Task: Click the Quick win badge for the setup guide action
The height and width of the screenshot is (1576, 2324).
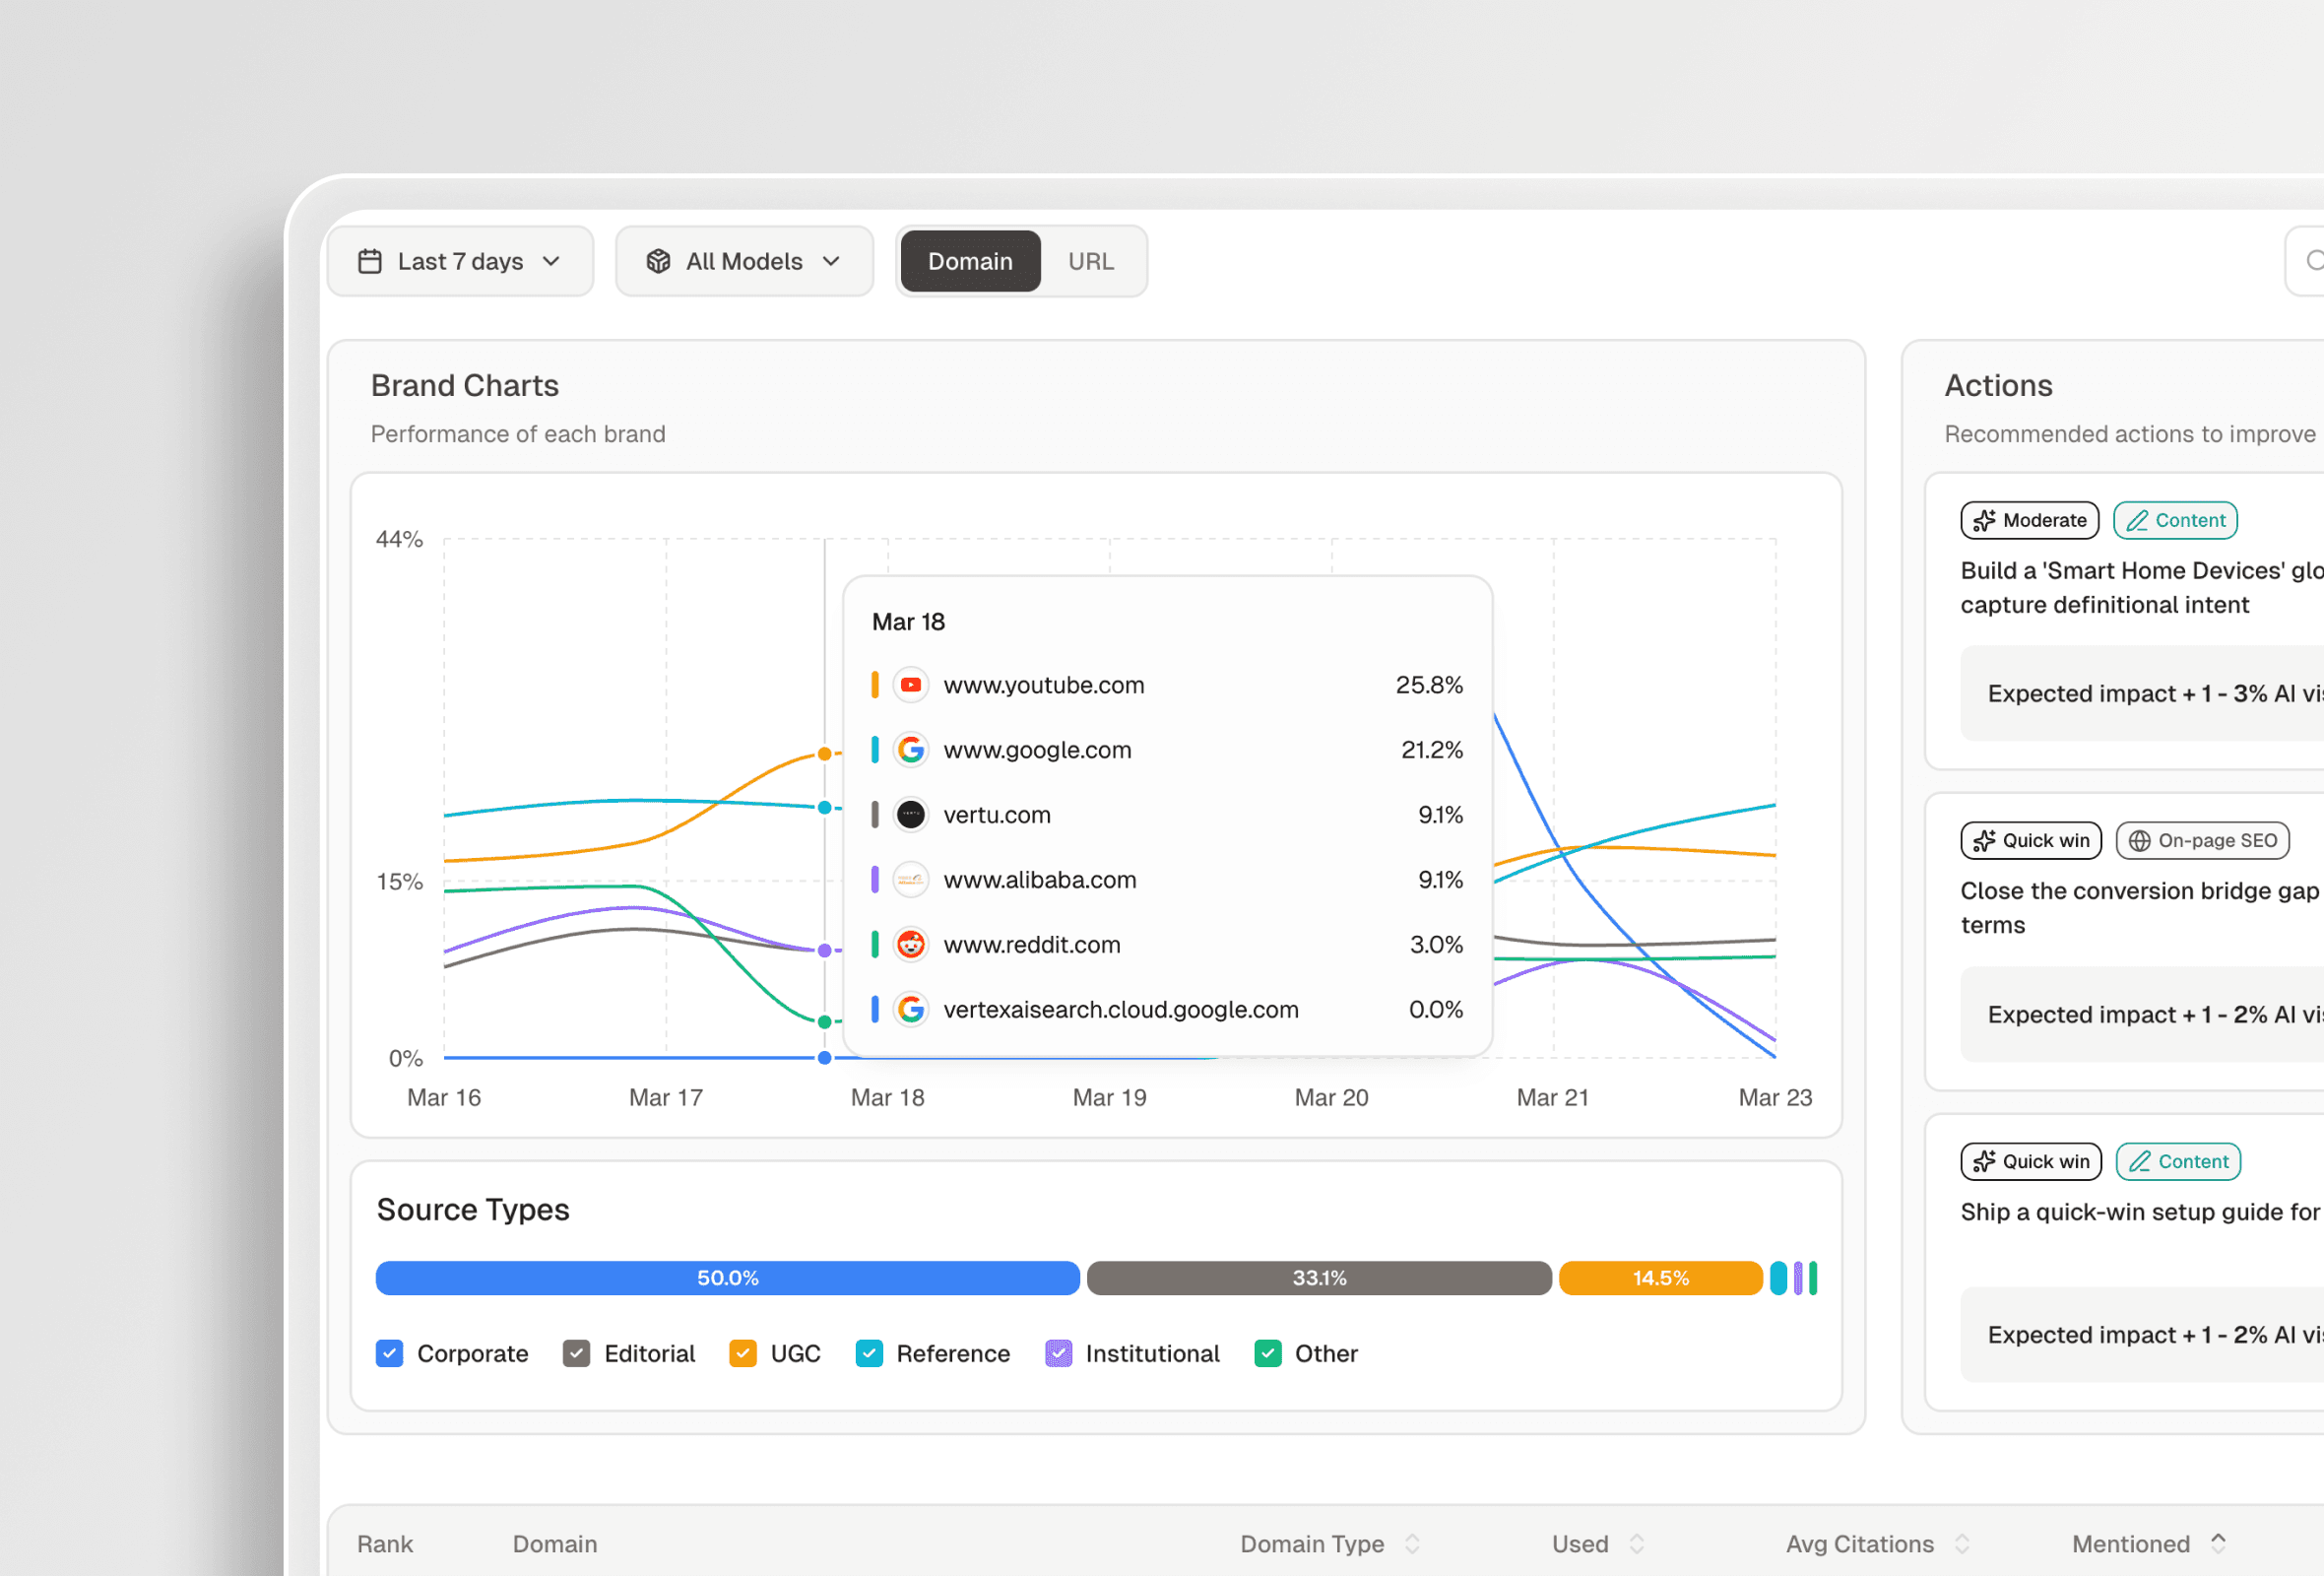Action: click(2030, 1161)
